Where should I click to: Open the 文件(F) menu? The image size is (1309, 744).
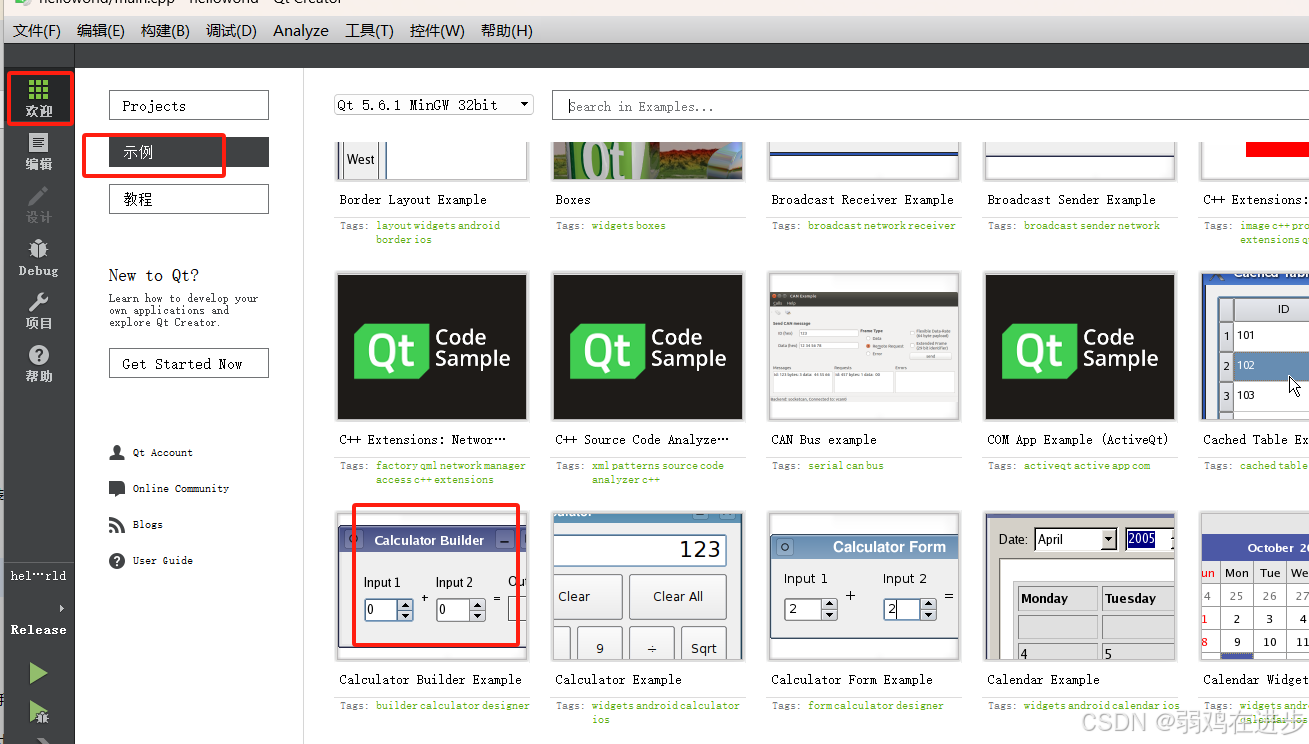tap(37, 31)
